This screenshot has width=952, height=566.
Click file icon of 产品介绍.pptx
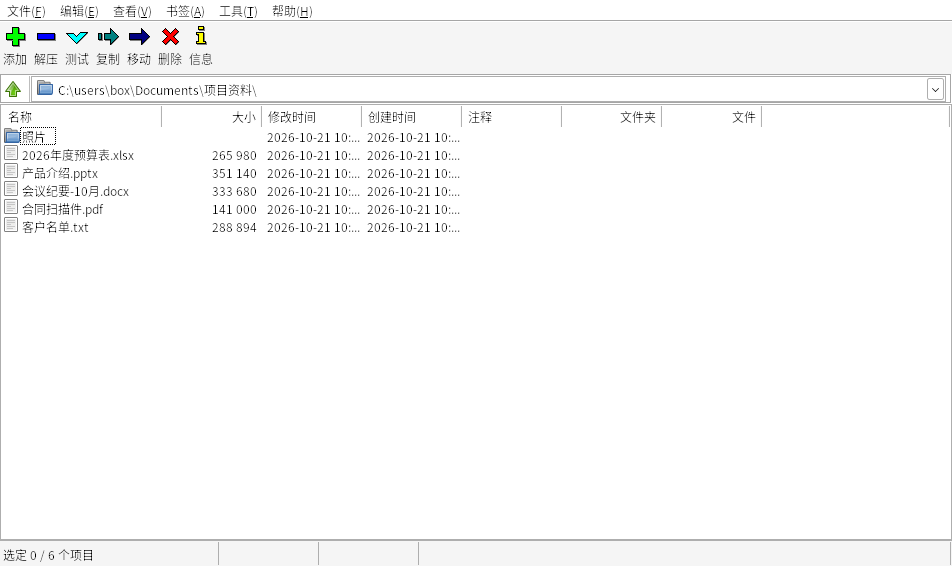11,171
